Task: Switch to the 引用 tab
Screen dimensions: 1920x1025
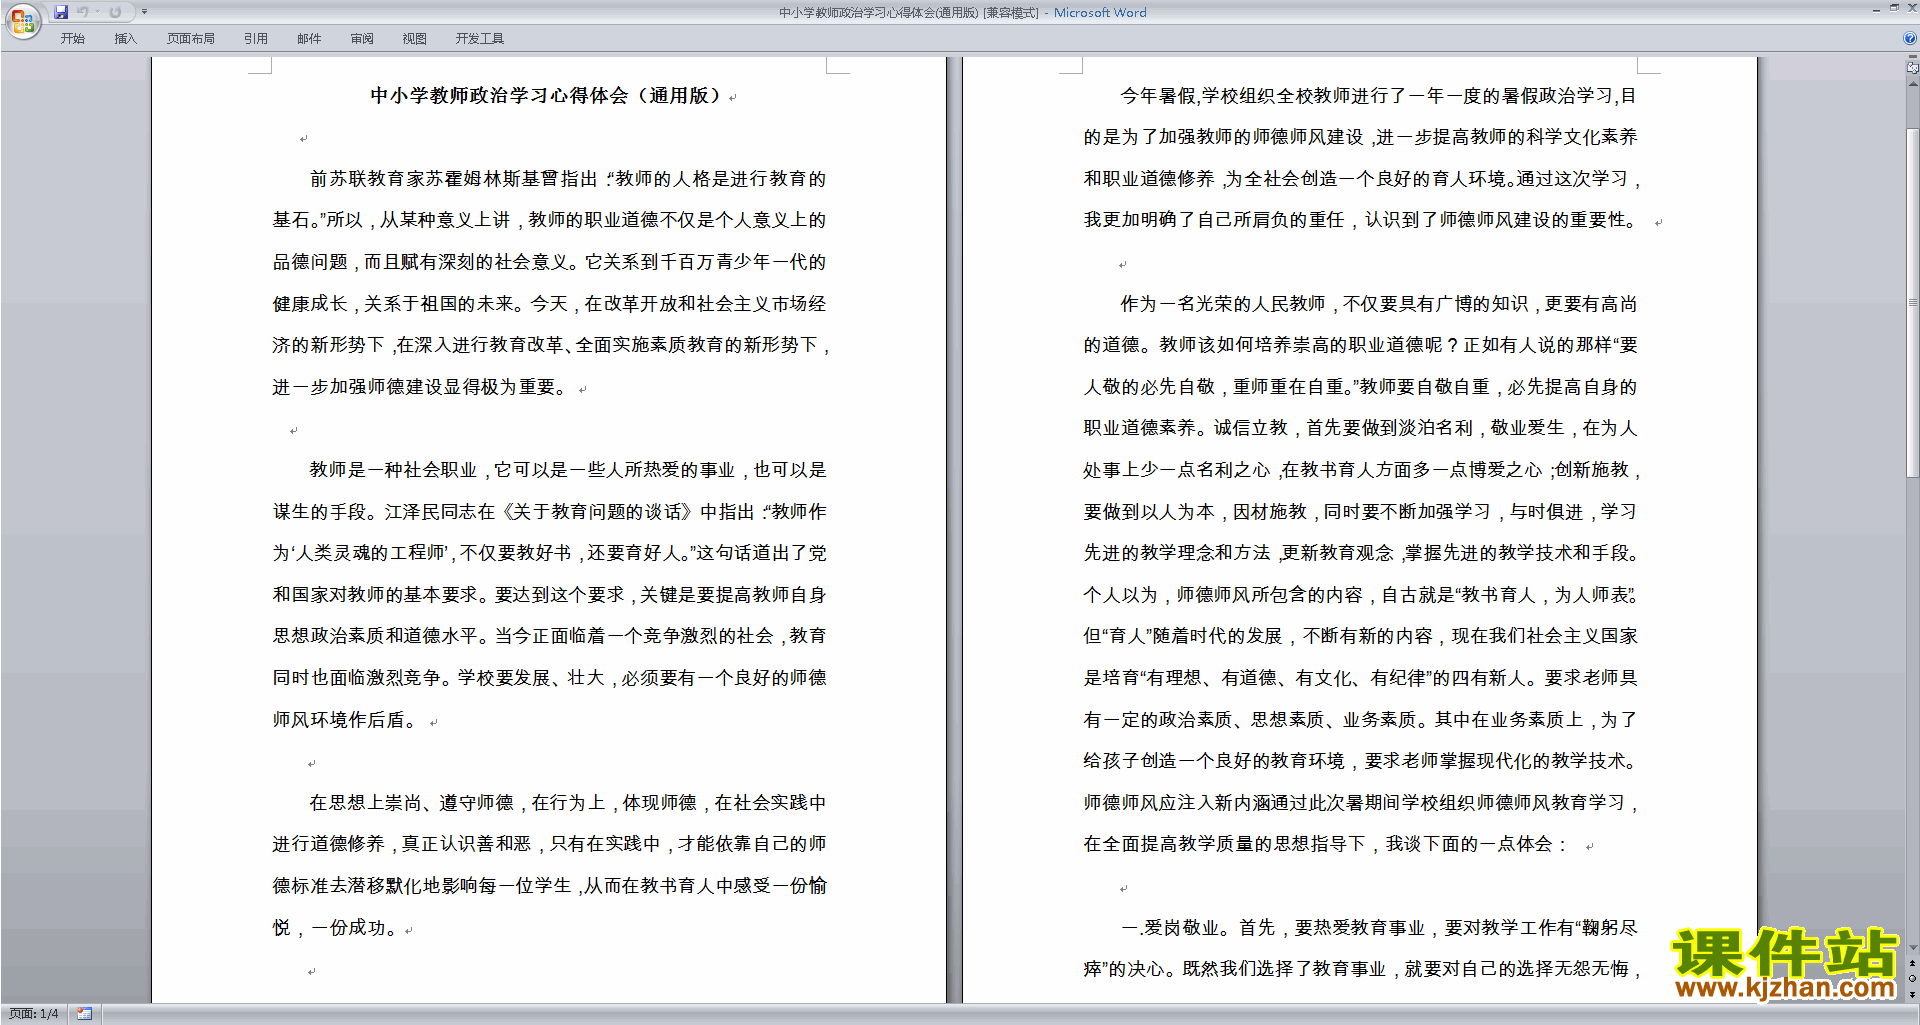Action: tap(256, 39)
